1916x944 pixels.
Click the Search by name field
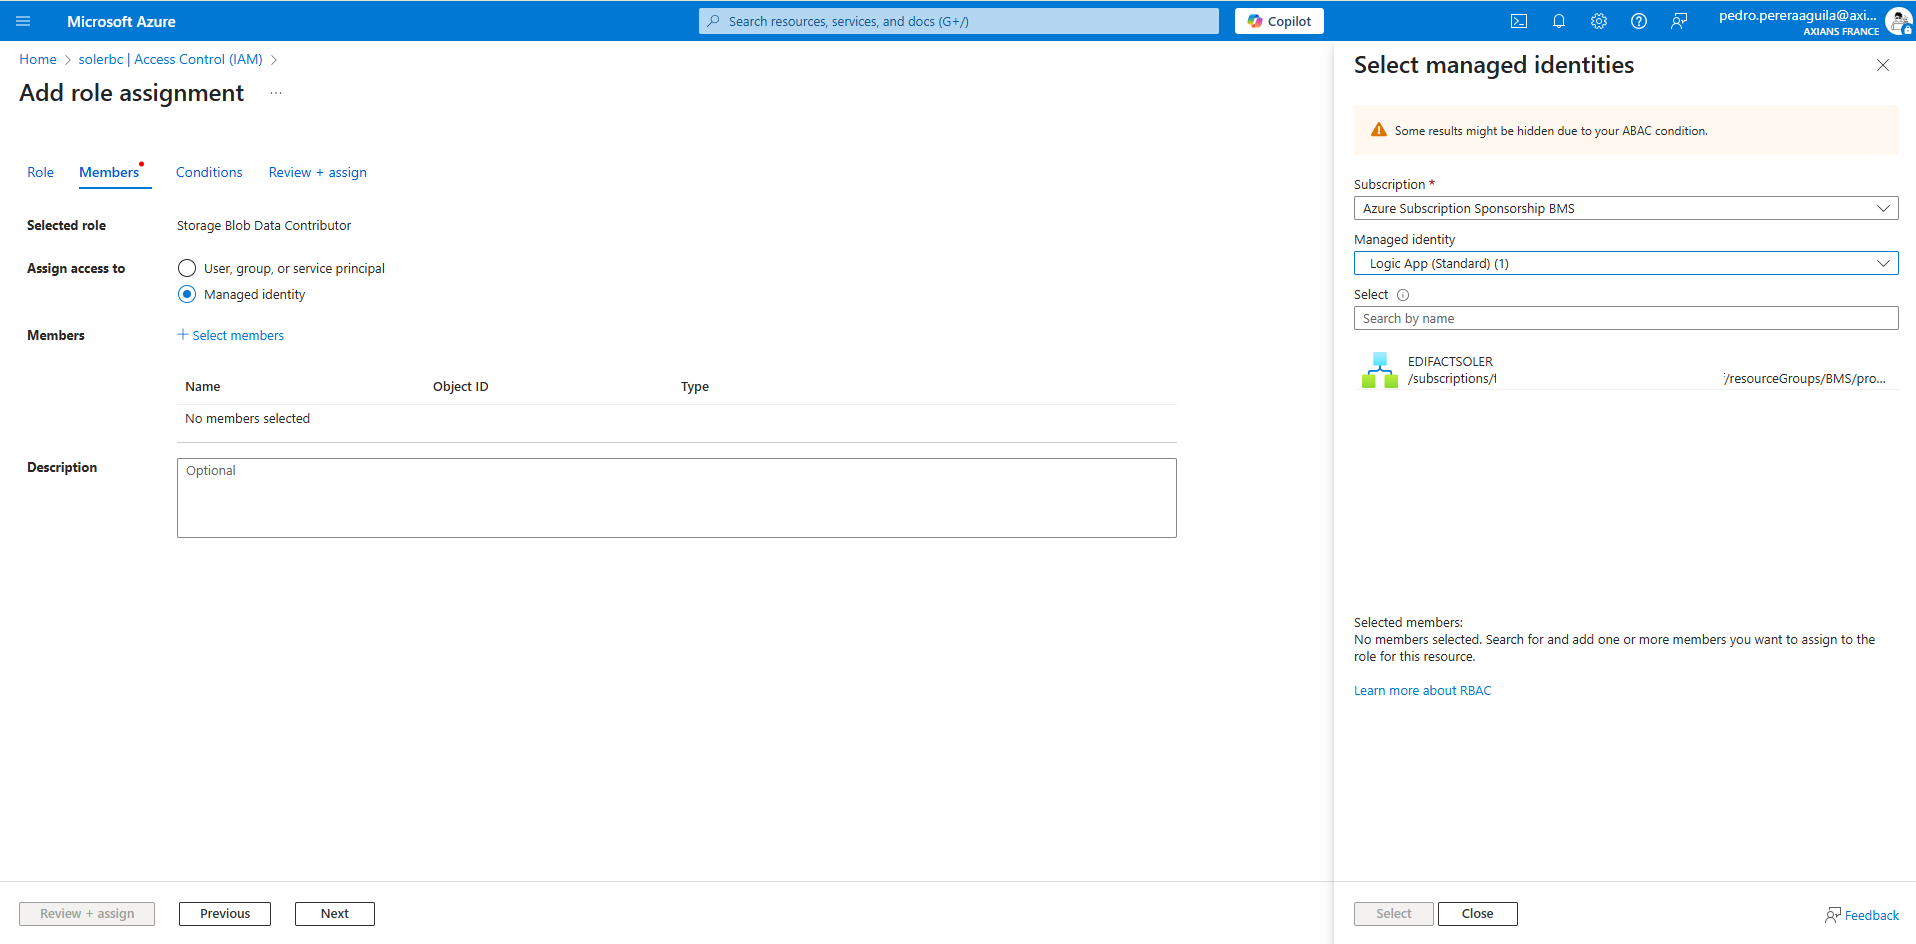coord(1625,318)
